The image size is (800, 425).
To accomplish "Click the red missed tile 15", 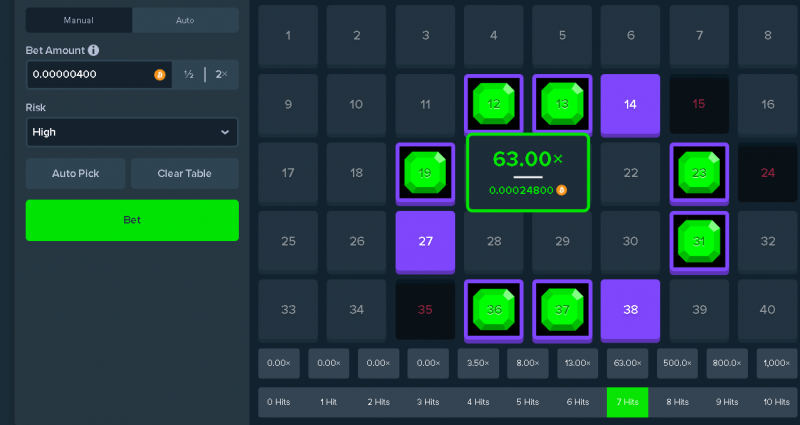I will pyautogui.click(x=699, y=105).
